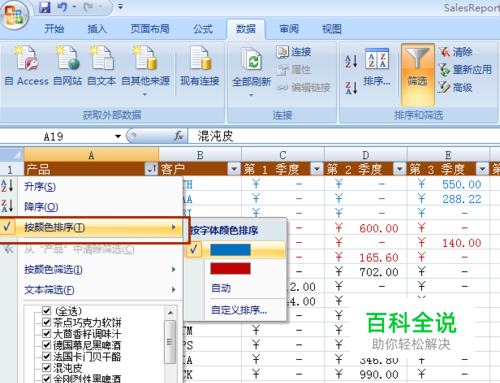The height and width of the screenshot is (383, 500).
Task: Open the 客户 column filter dropdown
Action: pos(234,169)
